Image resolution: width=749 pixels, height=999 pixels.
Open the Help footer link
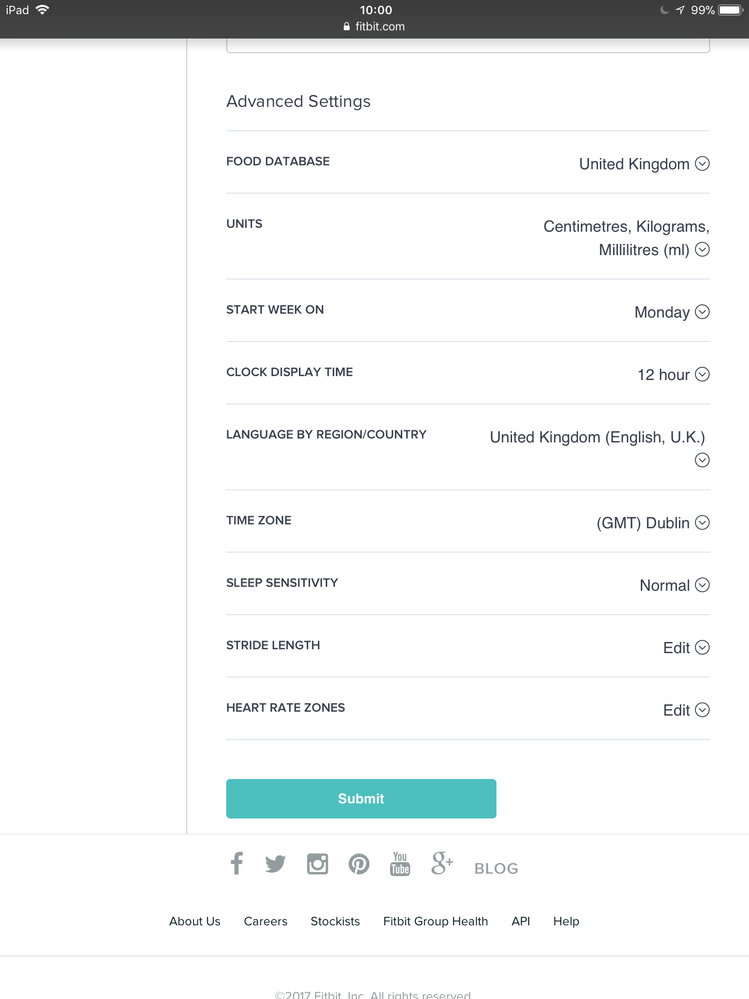click(x=566, y=921)
